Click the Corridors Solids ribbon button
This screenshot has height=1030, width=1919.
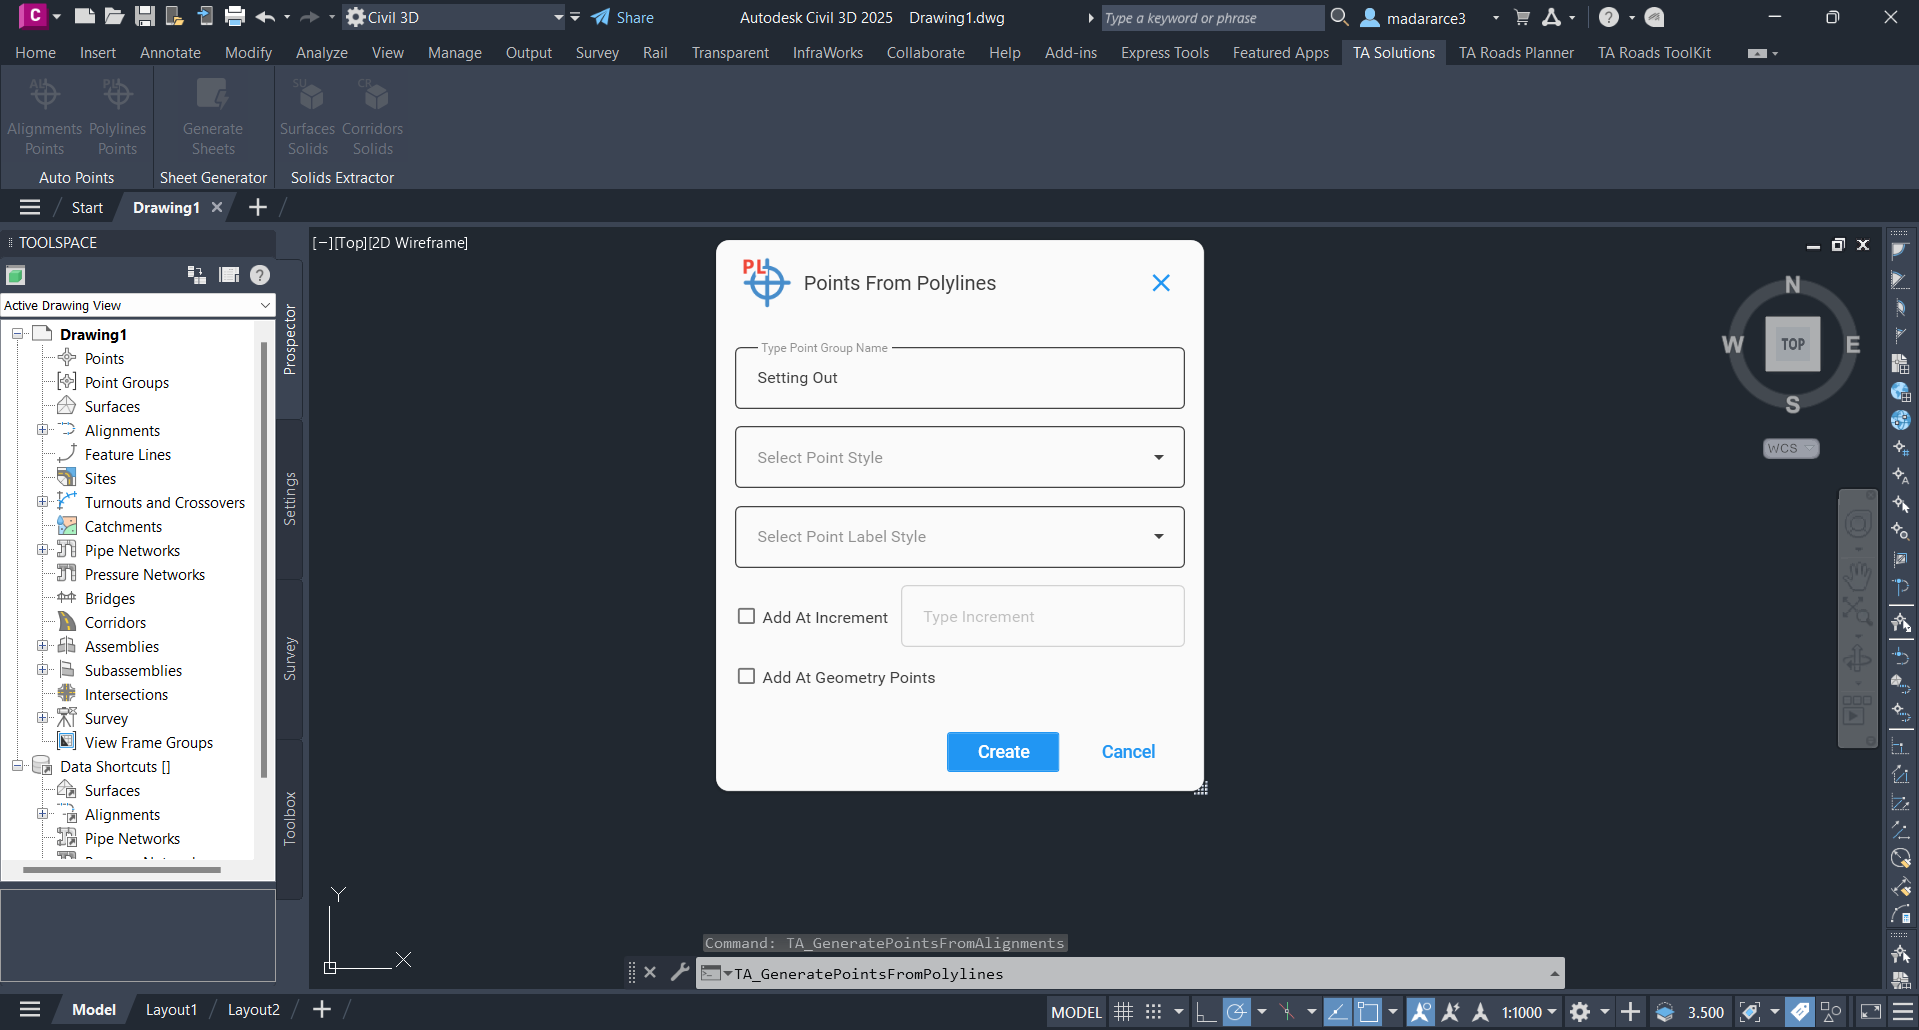click(372, 118)
